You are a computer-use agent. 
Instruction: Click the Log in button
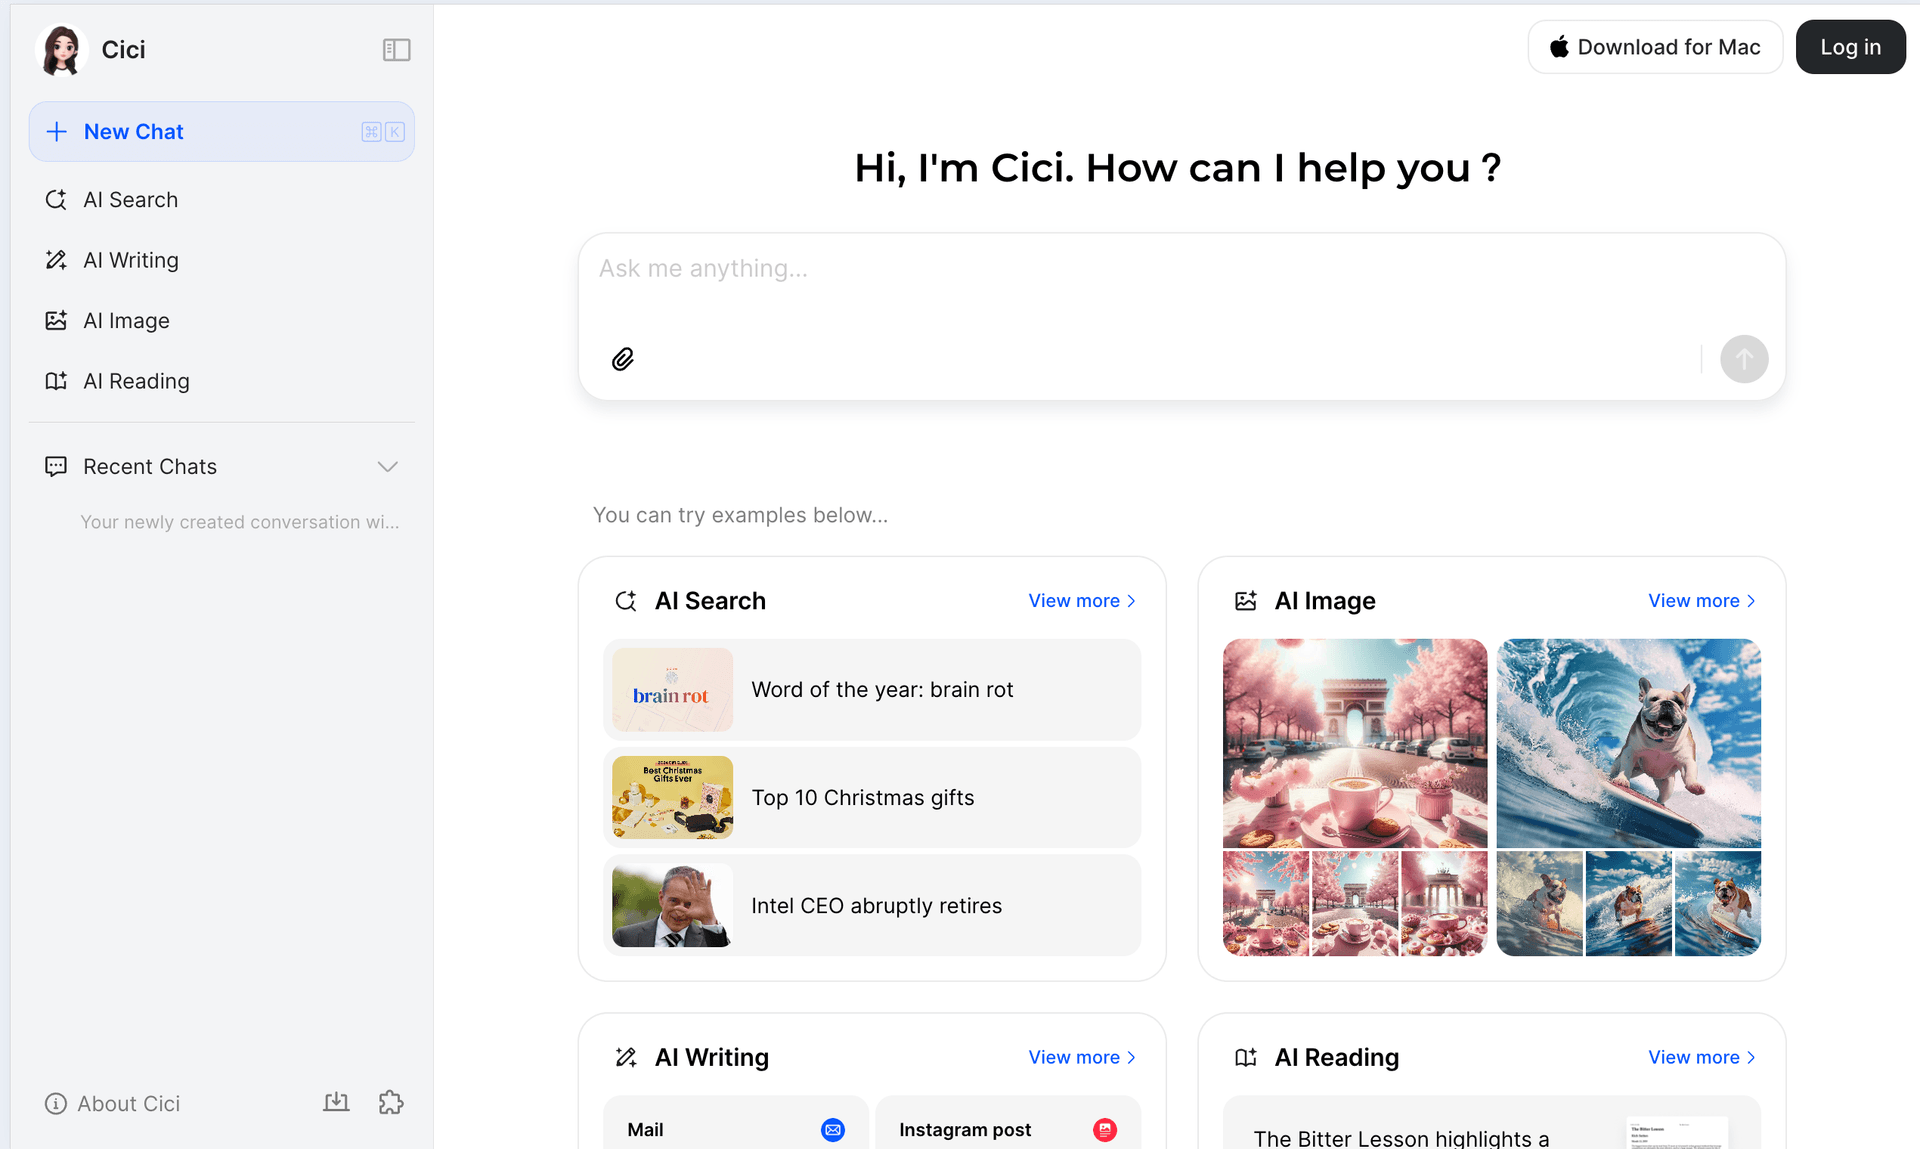pos(1850,47)
